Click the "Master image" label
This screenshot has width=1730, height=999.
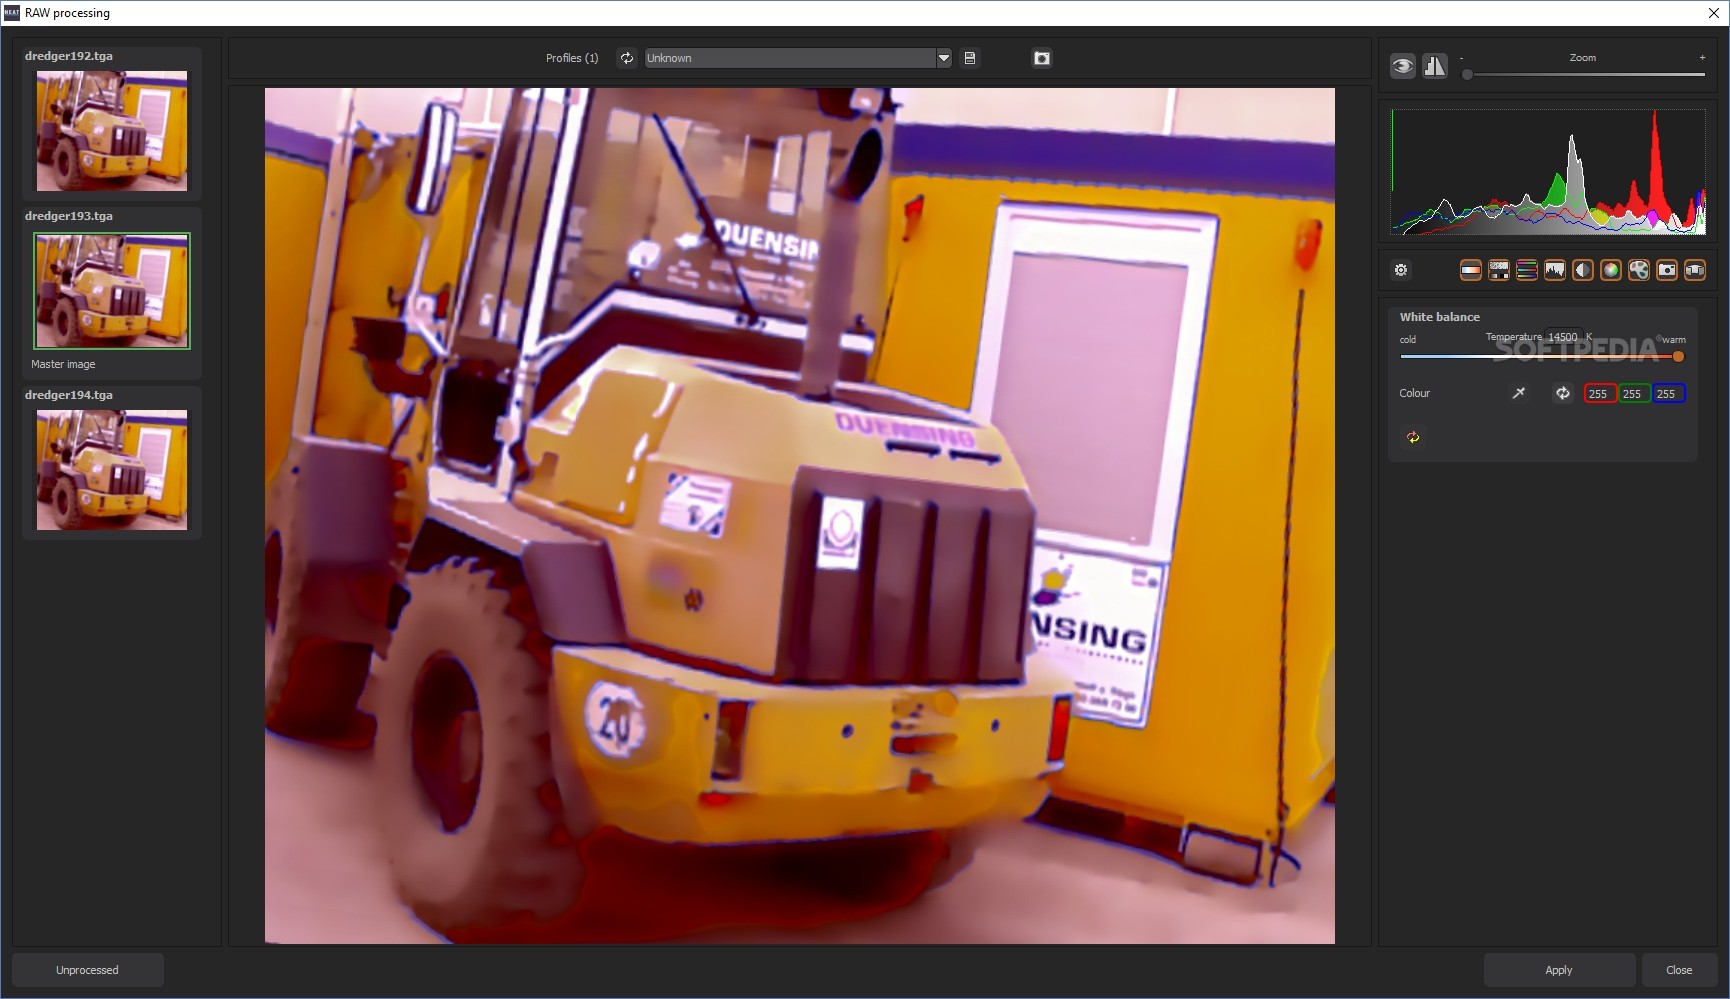point(63,364)
